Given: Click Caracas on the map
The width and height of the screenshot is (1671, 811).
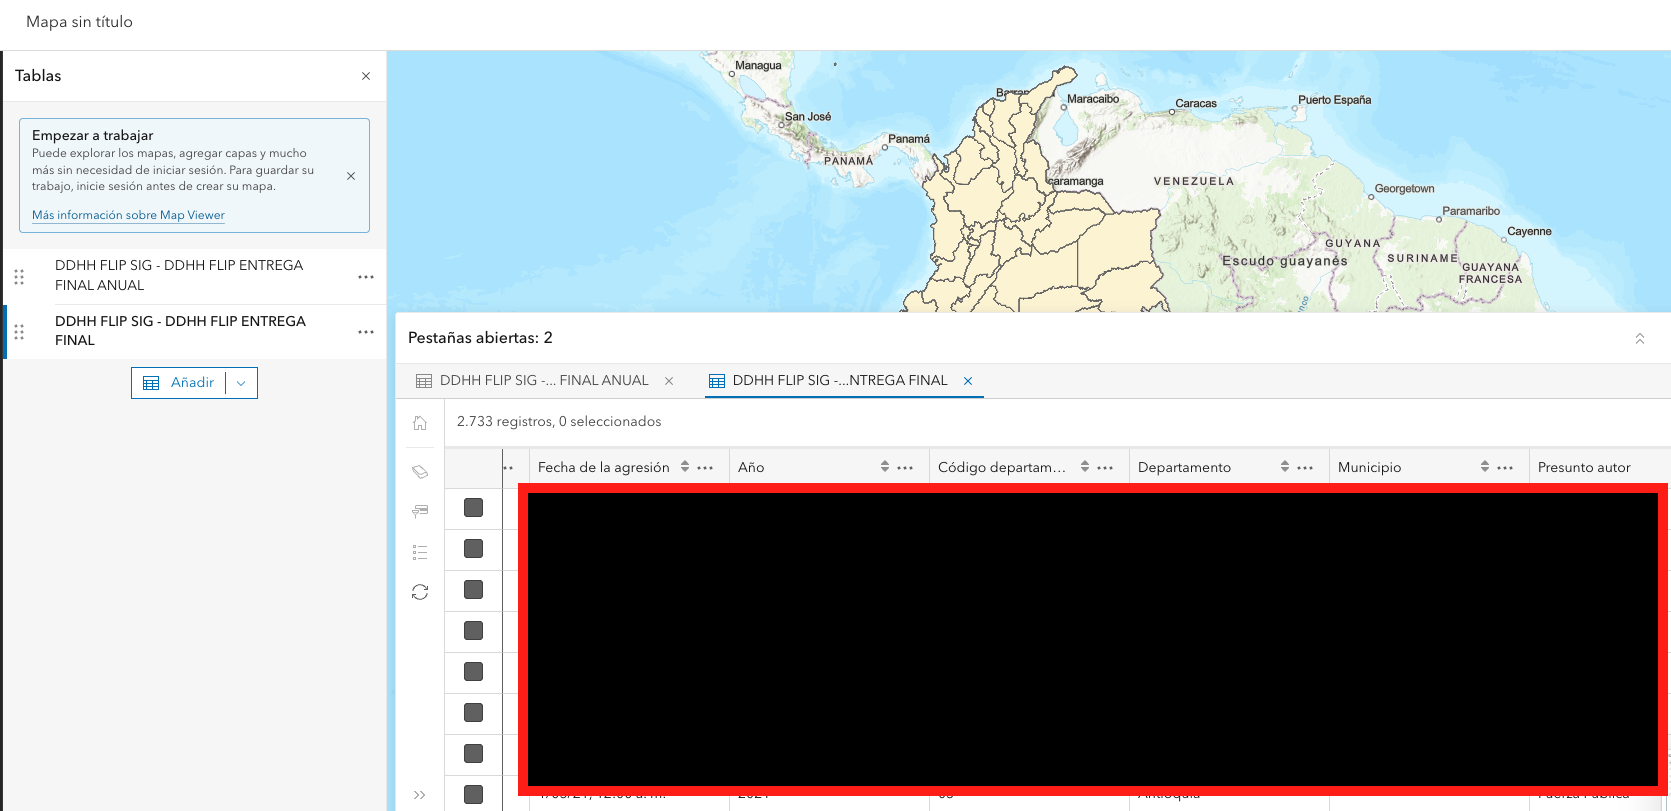Looking at the screenshot, I should pyautogui.click(x=1196, y=104).
